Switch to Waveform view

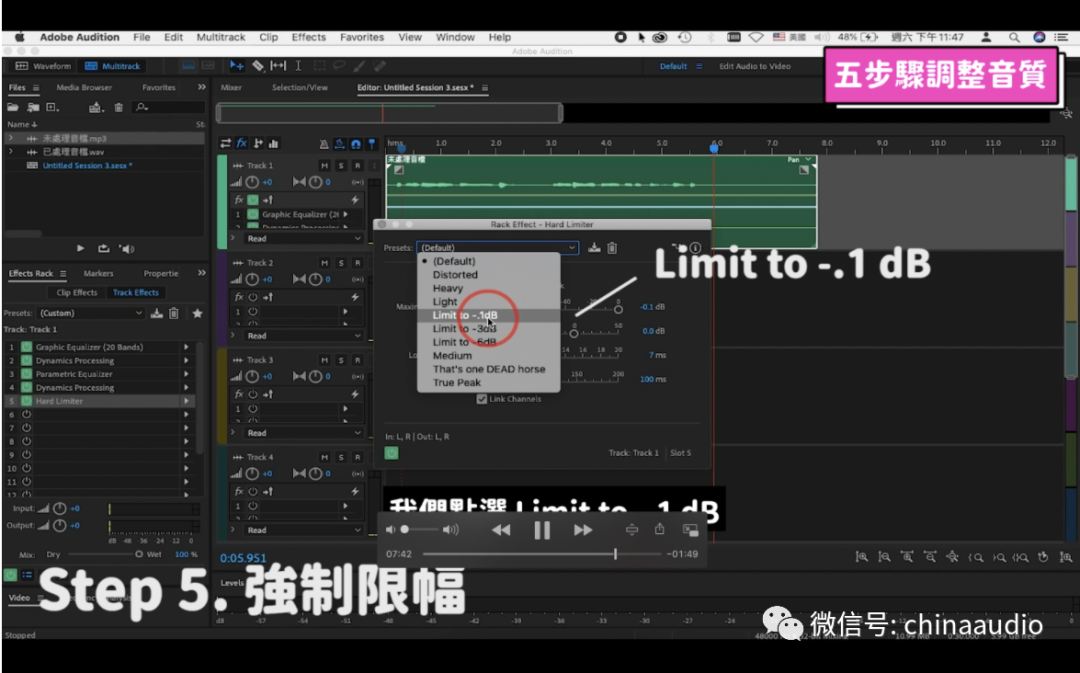click(43, 66)
